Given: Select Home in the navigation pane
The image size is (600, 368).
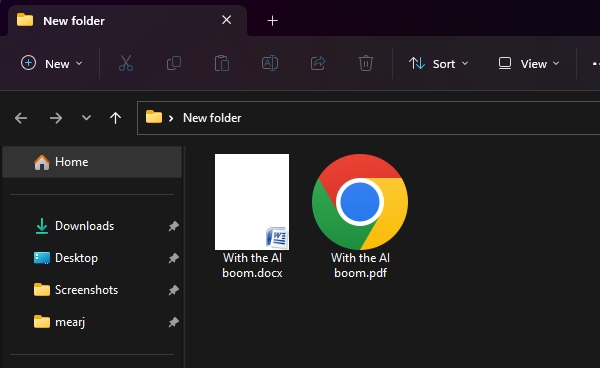Looking at the screenshot, I should click(x=92, y=162).
